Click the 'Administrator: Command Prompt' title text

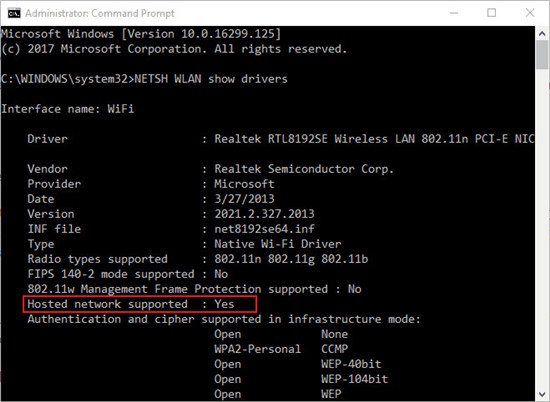100,13
